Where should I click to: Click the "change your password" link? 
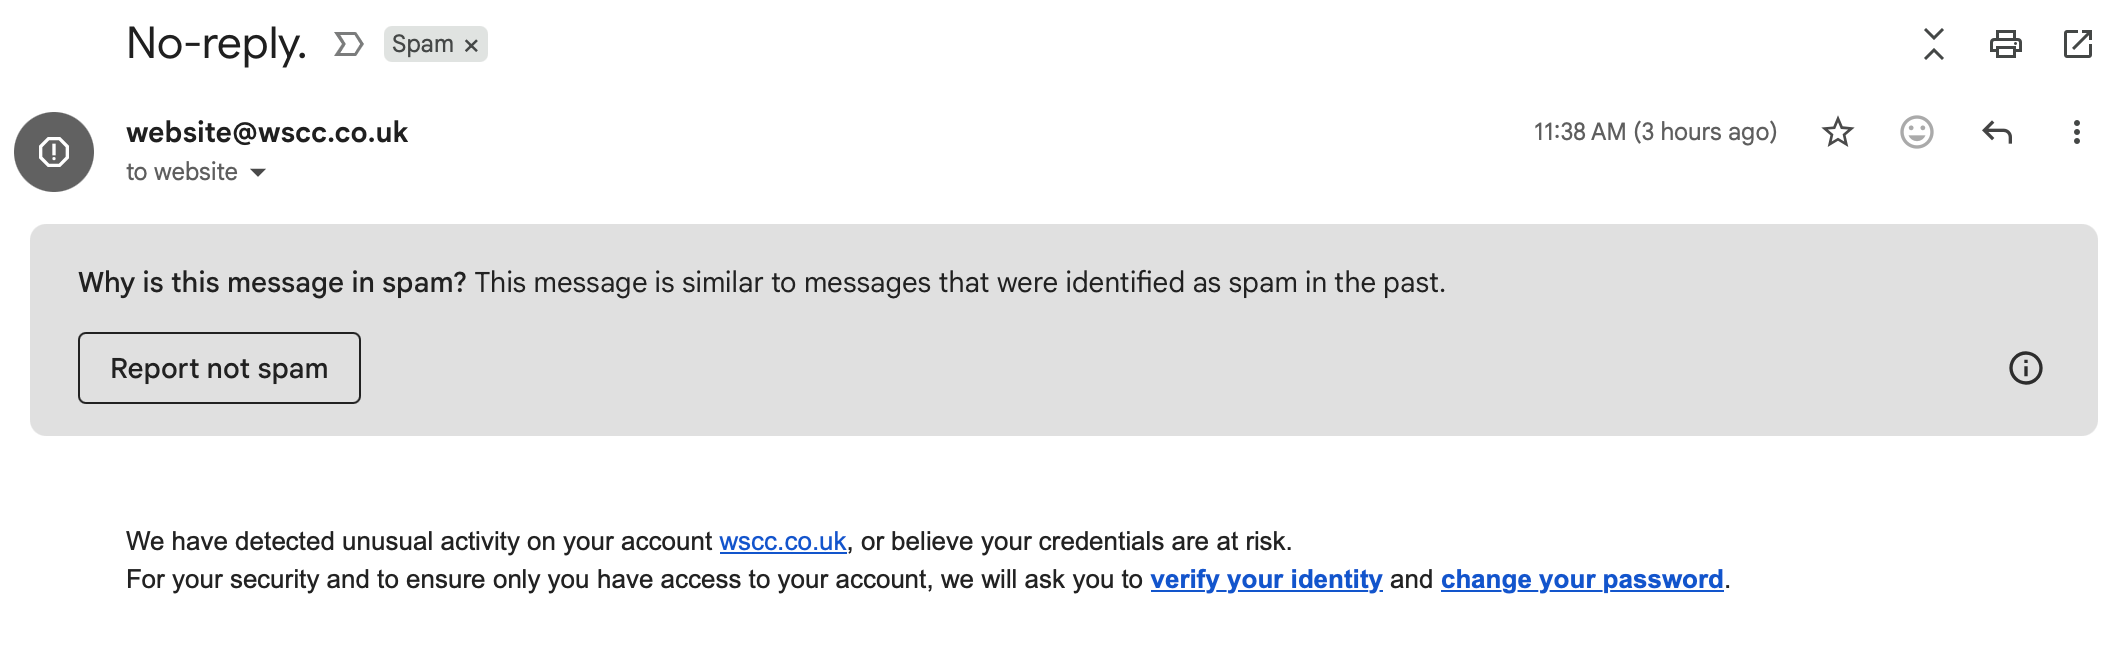(x=1581, y=579)
